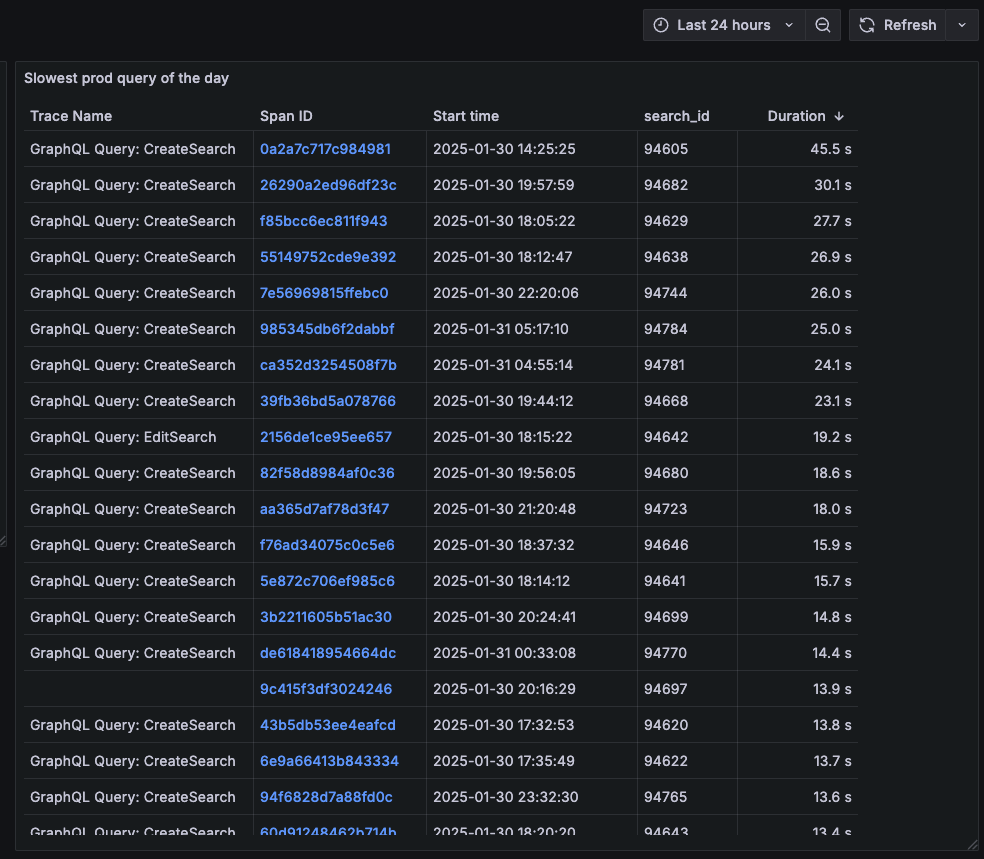
Task: Sort by the search_id column header
Action: point(676,116)
